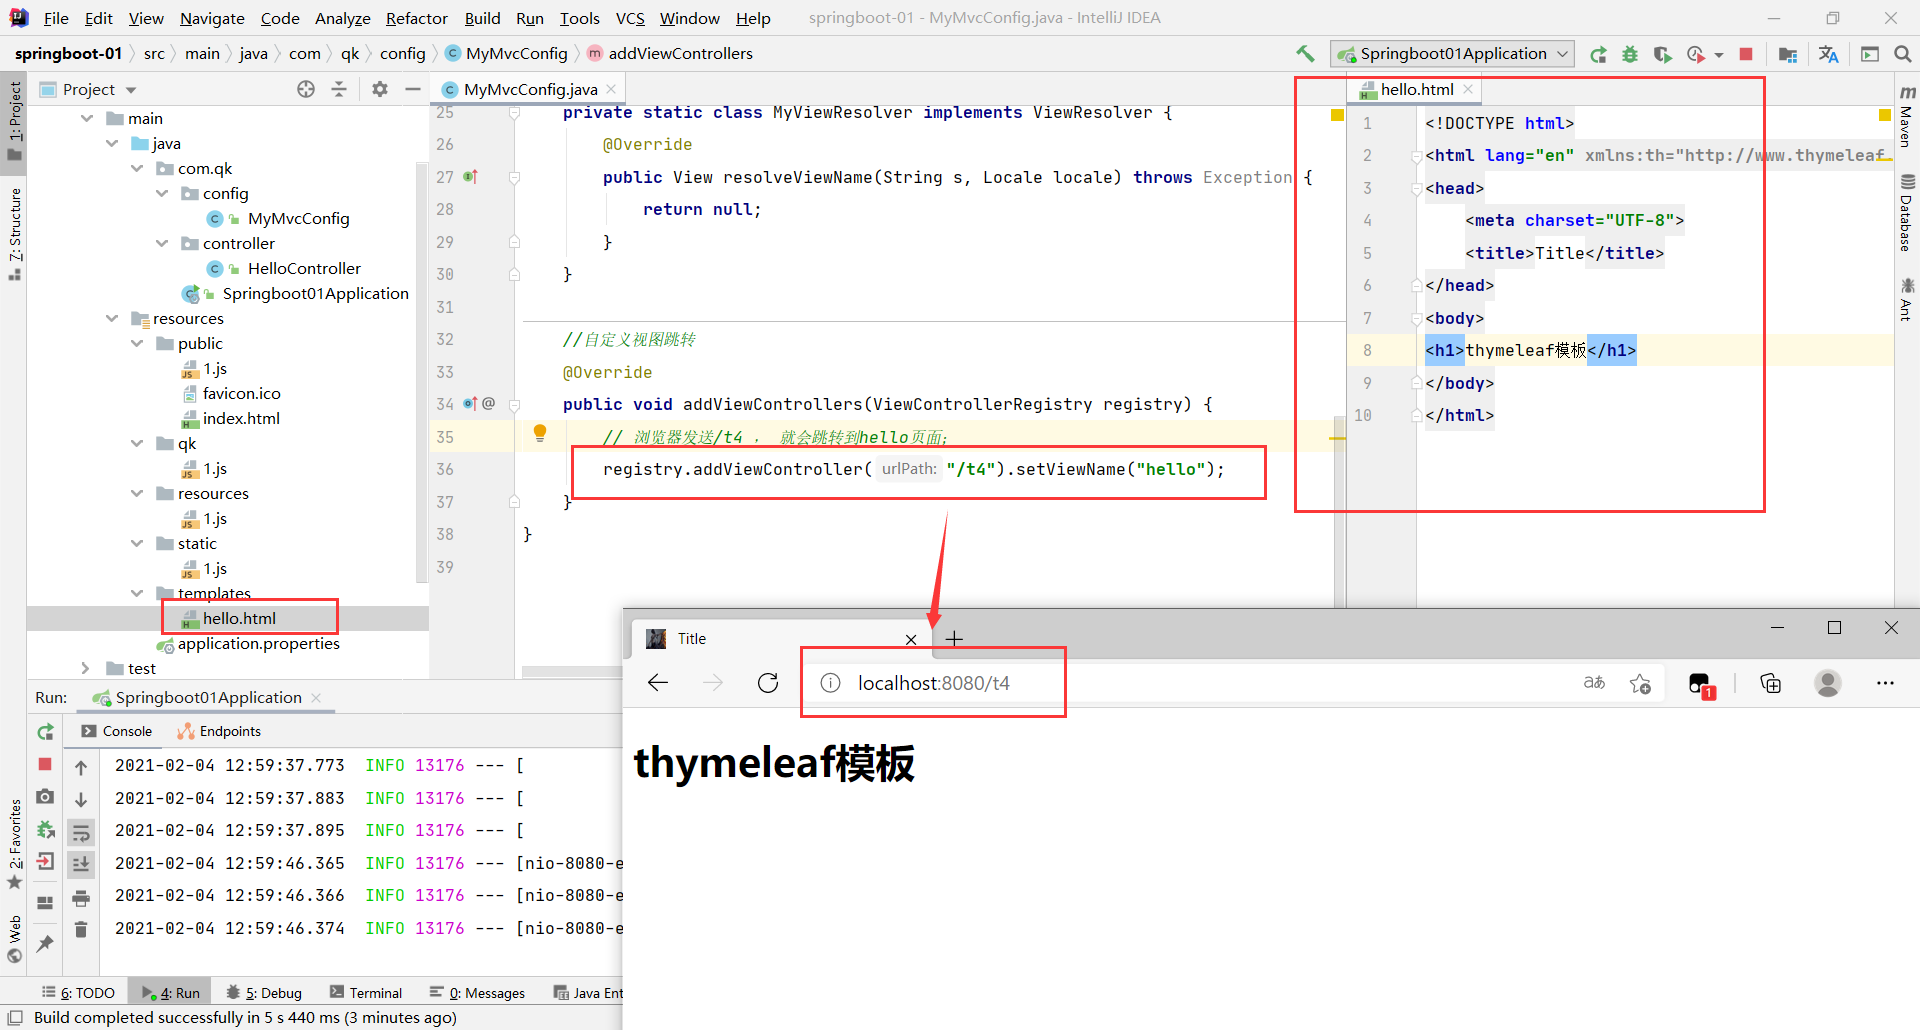Click the Project Structure icon in toolbar

[1788, 54]
